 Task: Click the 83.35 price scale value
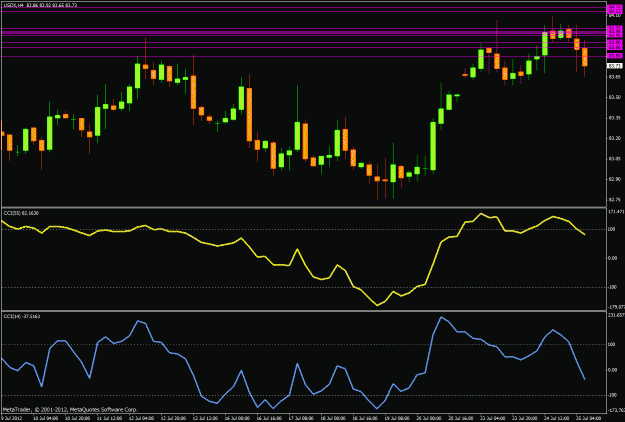(x=614, y=118)
